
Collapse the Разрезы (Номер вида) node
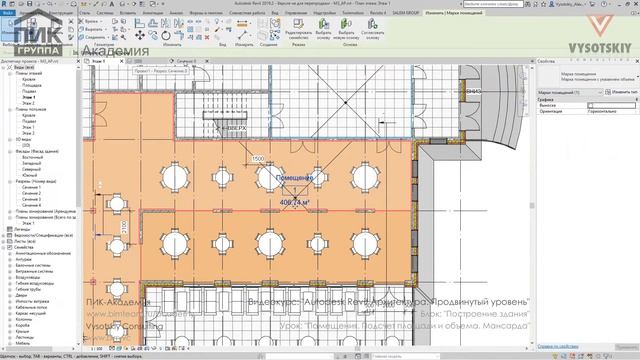pos(10,181)
